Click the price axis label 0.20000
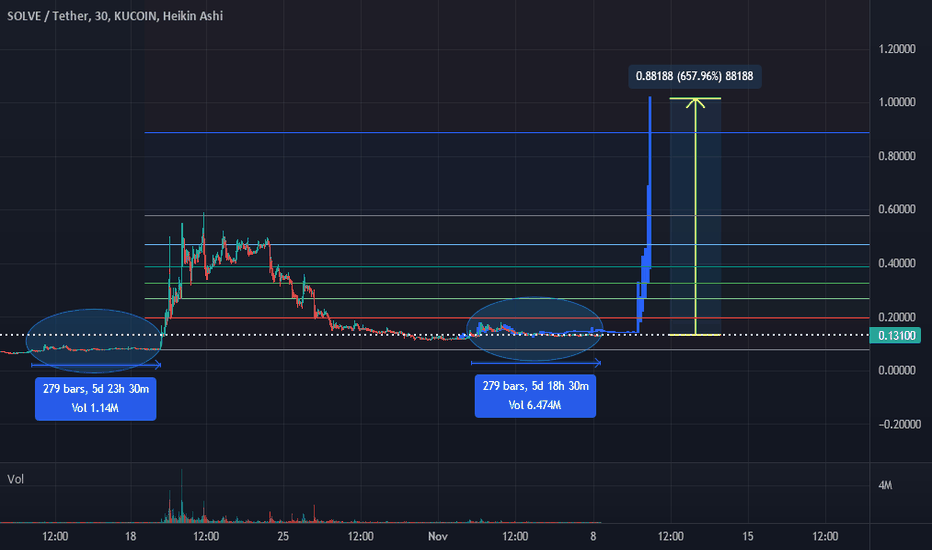Screen dimensions: 932x550 (x=897, y=317)
